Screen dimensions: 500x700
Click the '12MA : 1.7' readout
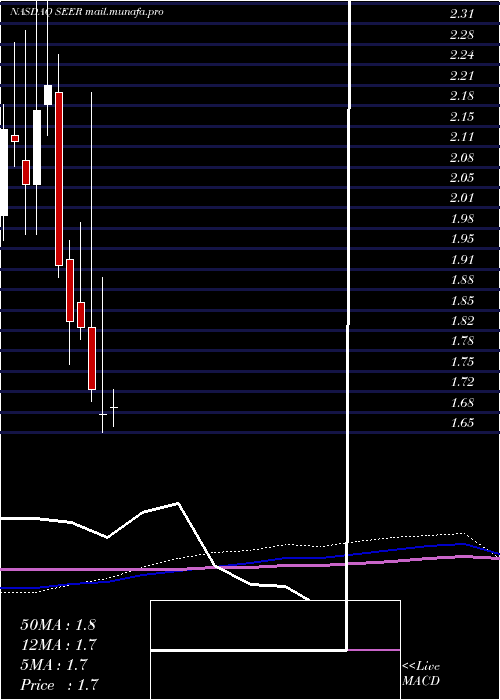[x=58, y=645]
